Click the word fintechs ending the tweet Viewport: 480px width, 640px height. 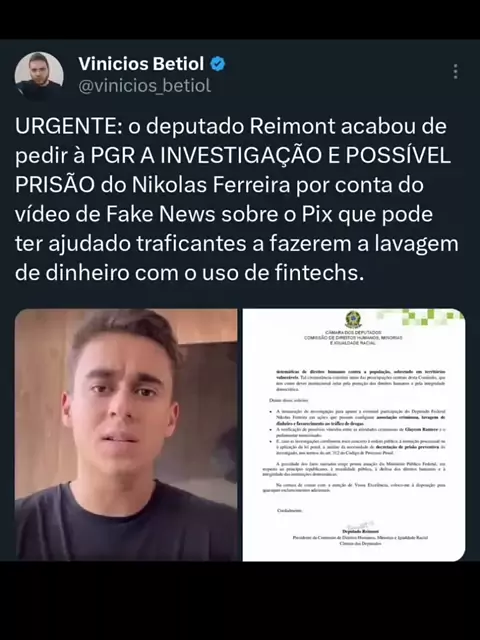click(x=319, y=273)
